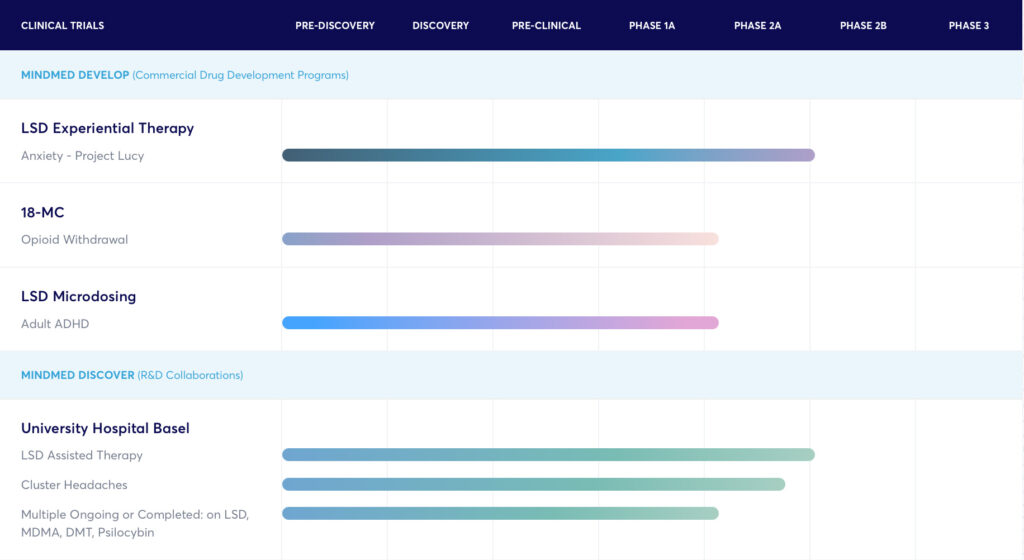Open the LSD Experiential Therapy program title
The height and width of the screenshot is (560, 1024).
[108, 128]
